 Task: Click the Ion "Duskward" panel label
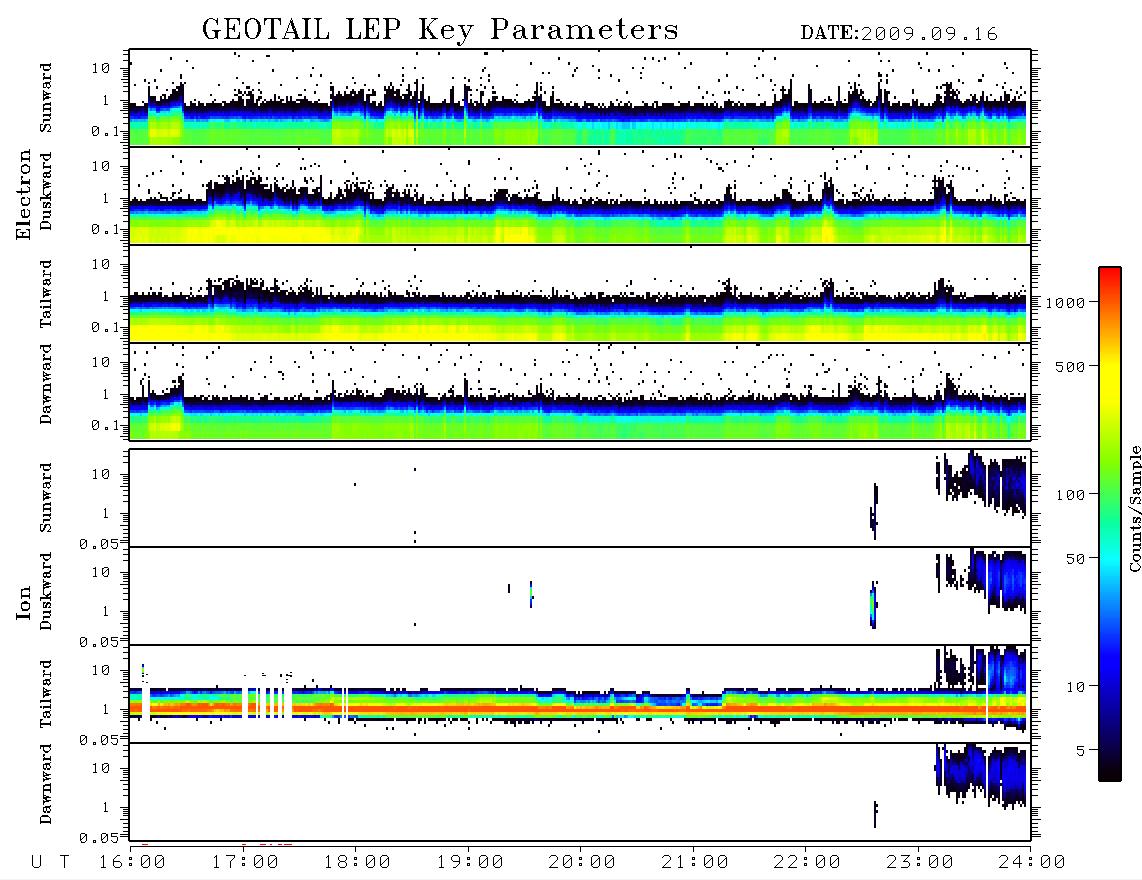46,592
